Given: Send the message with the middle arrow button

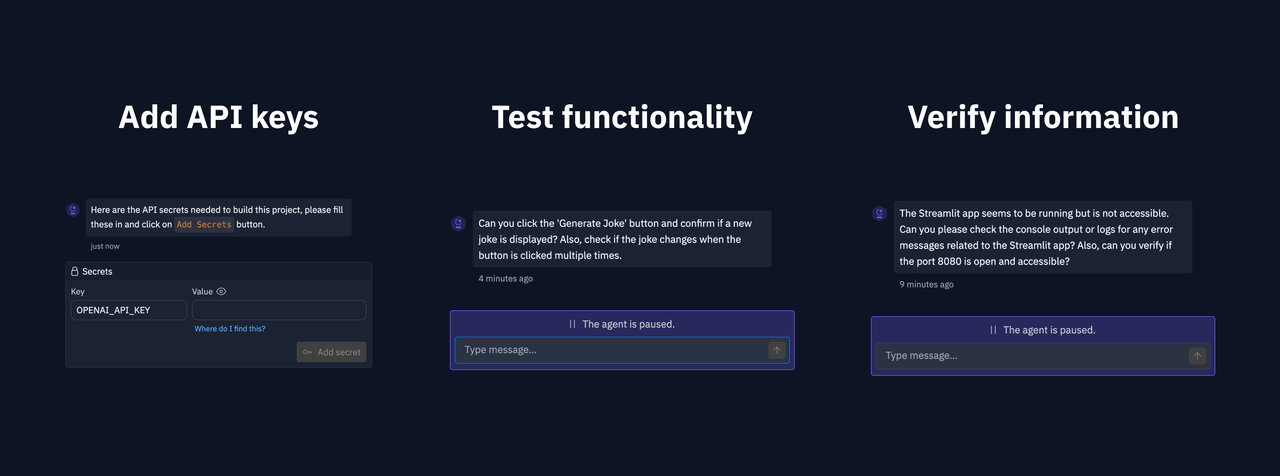Looking at the screenshot, I should tap(777, 350).
